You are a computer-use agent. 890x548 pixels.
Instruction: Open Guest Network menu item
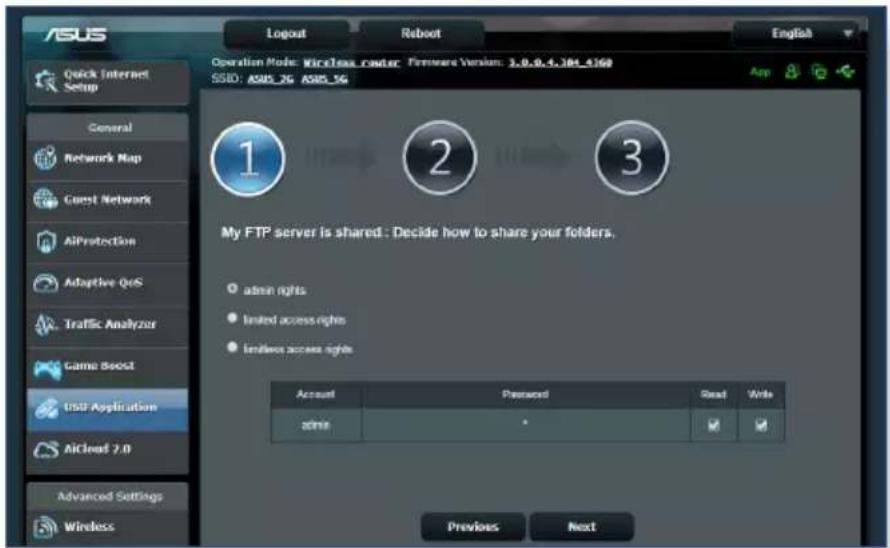108,200
